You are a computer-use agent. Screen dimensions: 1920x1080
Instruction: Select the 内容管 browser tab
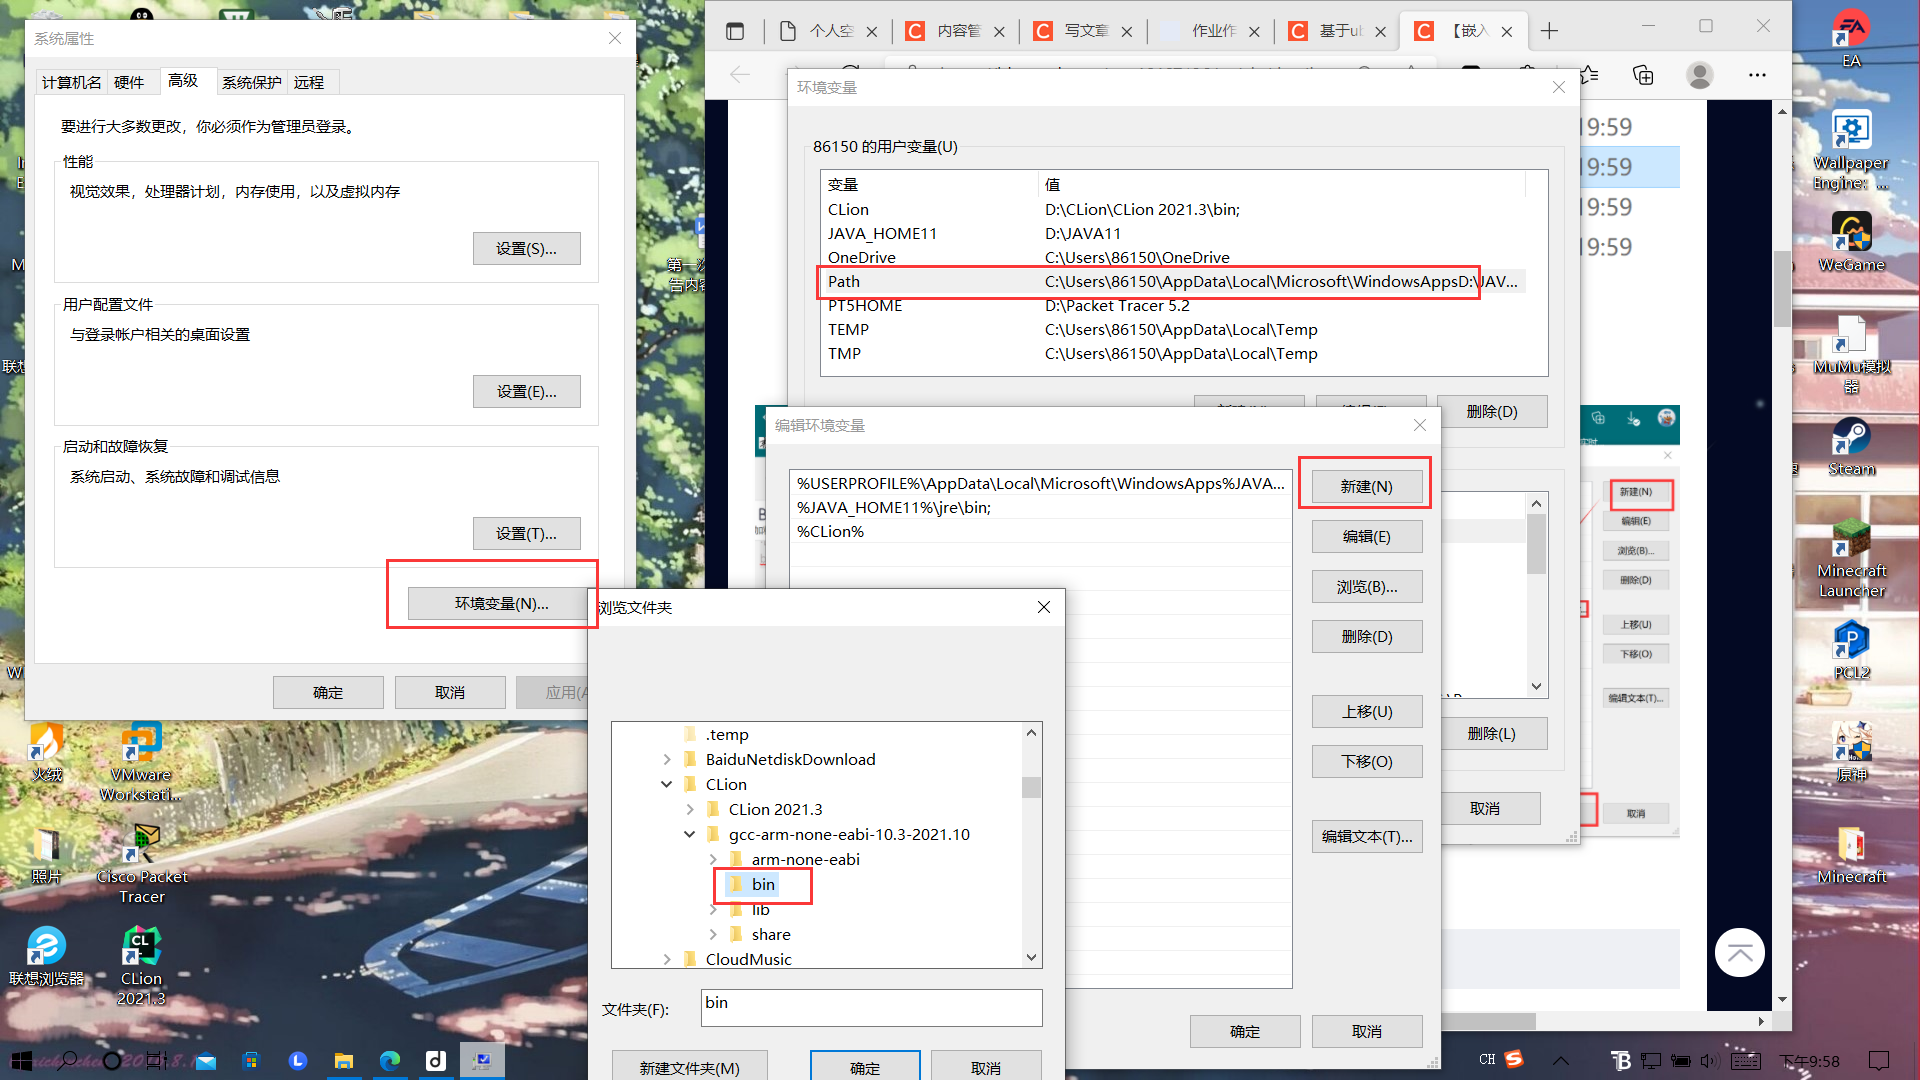957,31
